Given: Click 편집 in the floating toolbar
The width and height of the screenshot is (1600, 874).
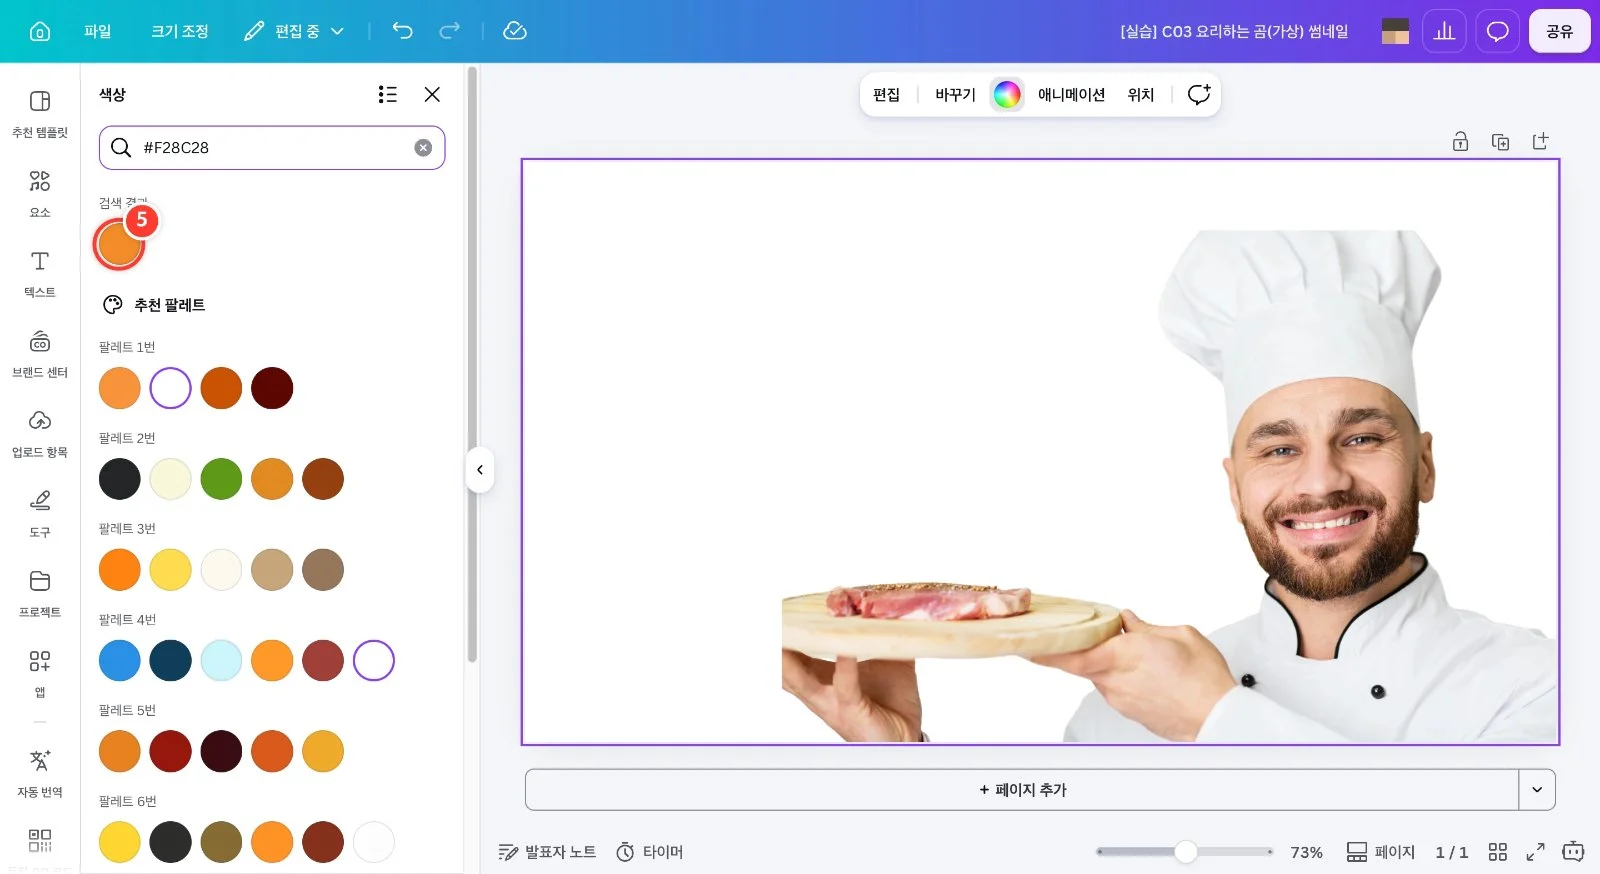Looking at the screenshot, I should tap(886, 94).
